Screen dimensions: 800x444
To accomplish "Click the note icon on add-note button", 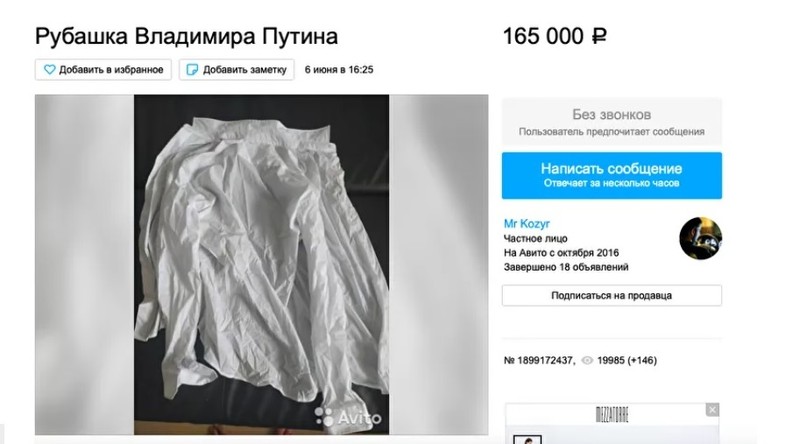I will [192, 69].
